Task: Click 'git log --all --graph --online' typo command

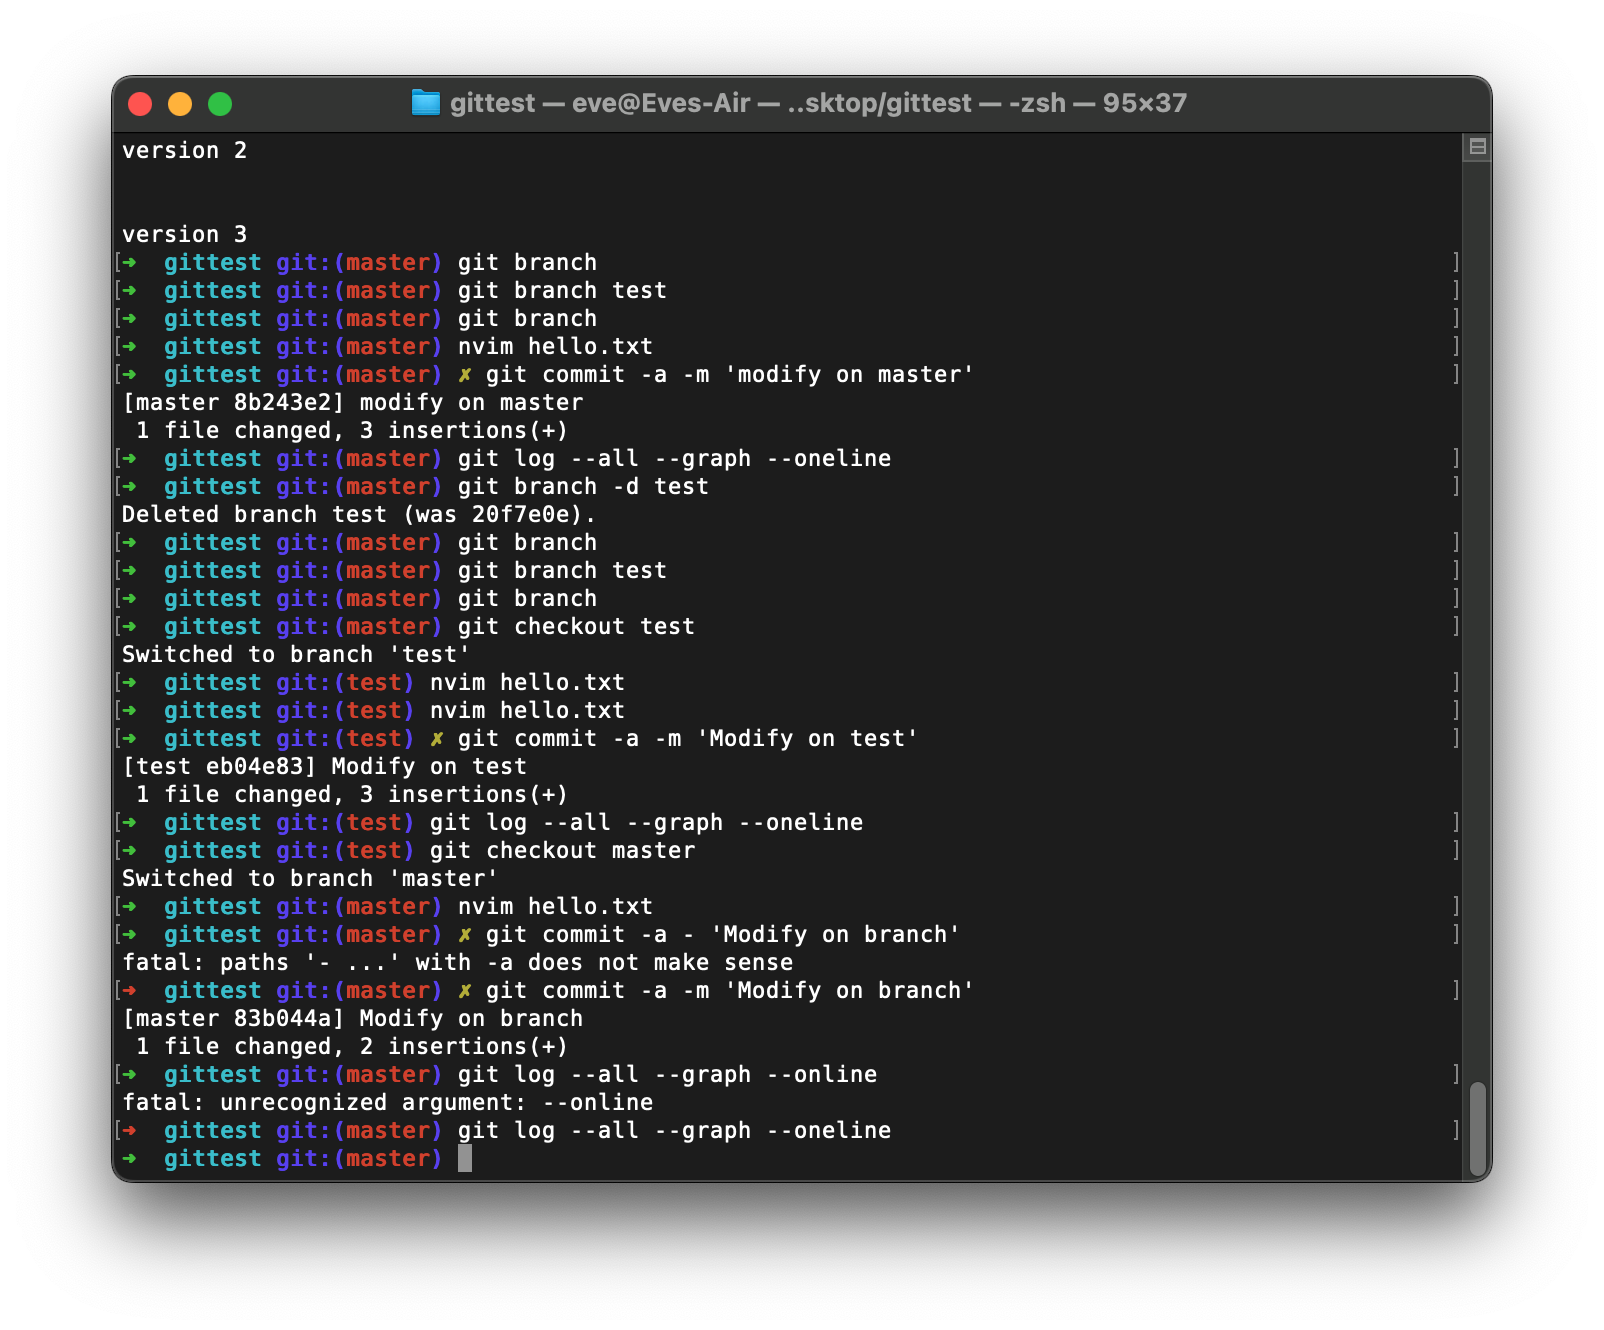Action: pyautogui.click(x=667, y=1074)
